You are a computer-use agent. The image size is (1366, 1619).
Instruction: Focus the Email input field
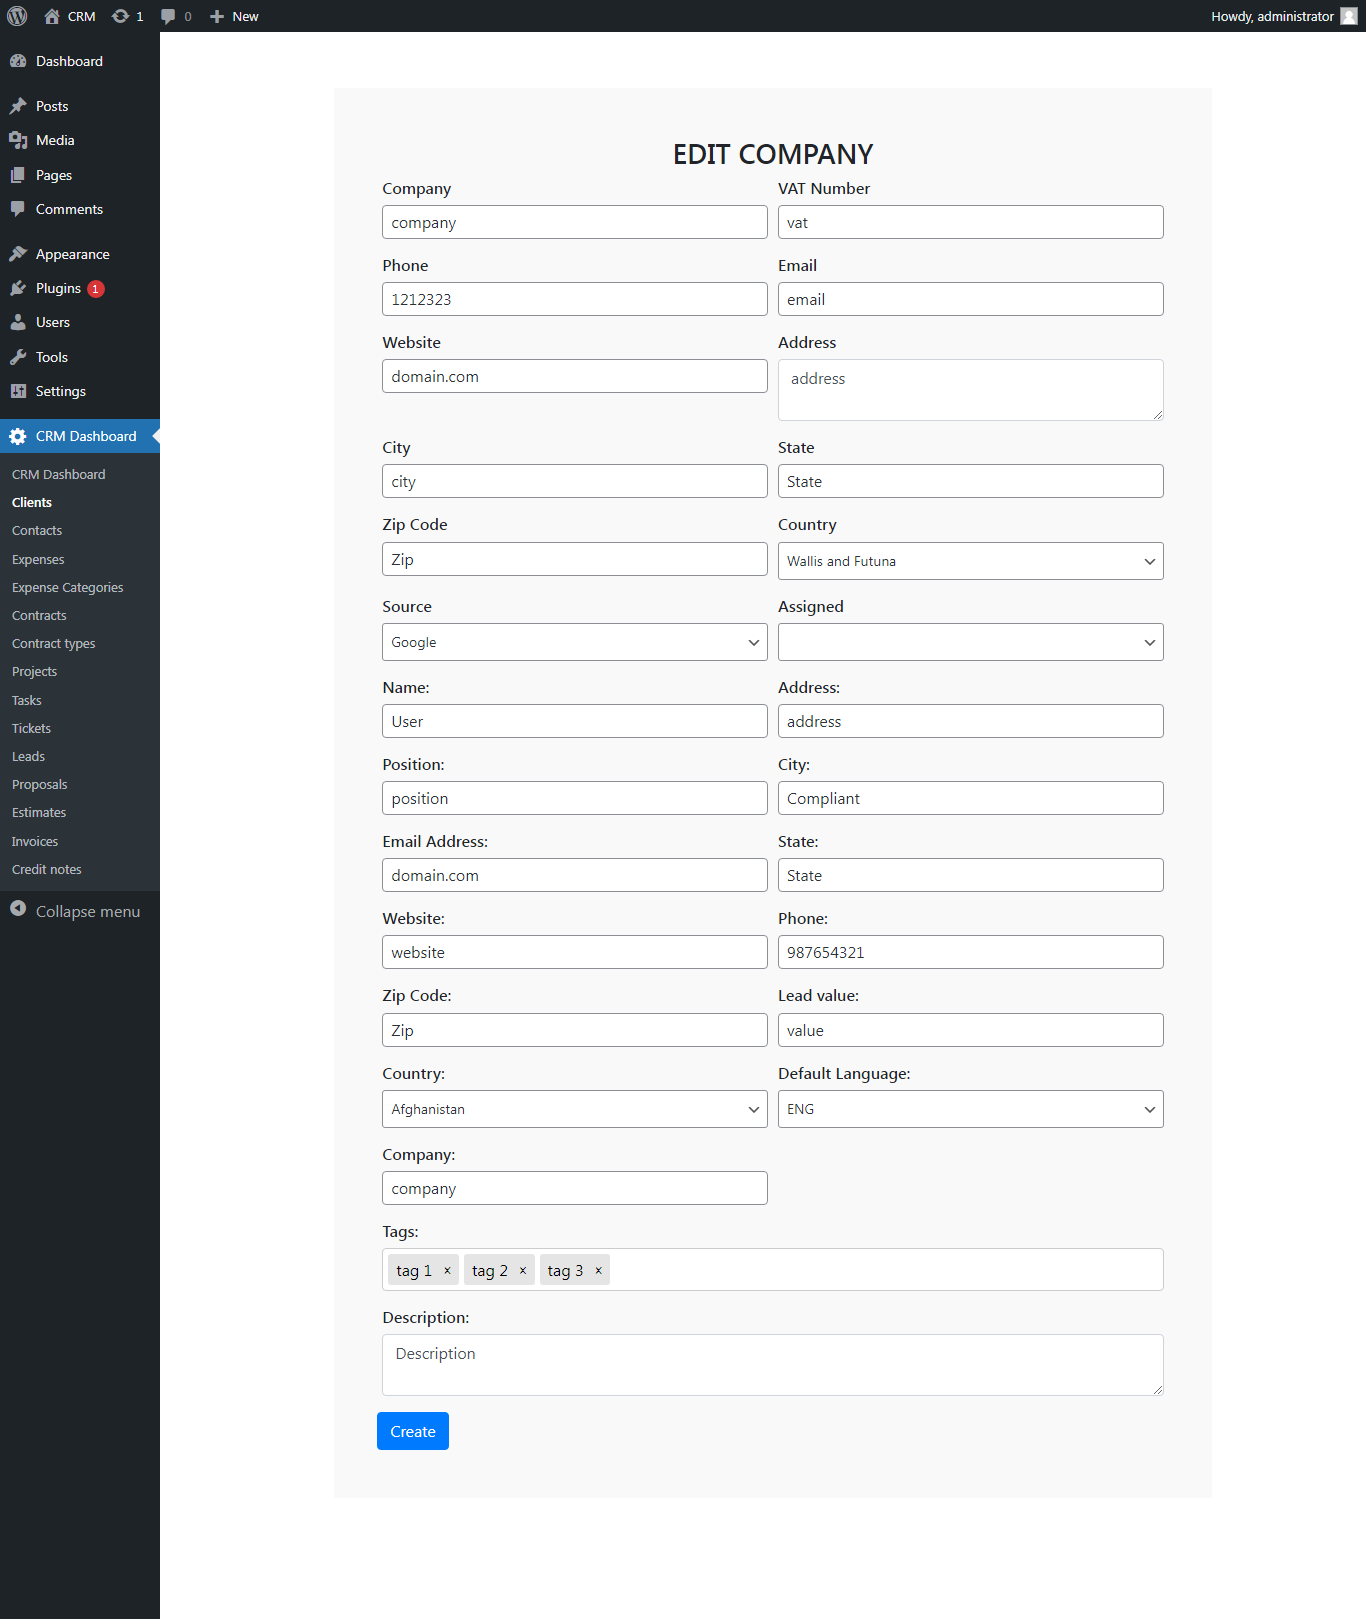[970, 299]
